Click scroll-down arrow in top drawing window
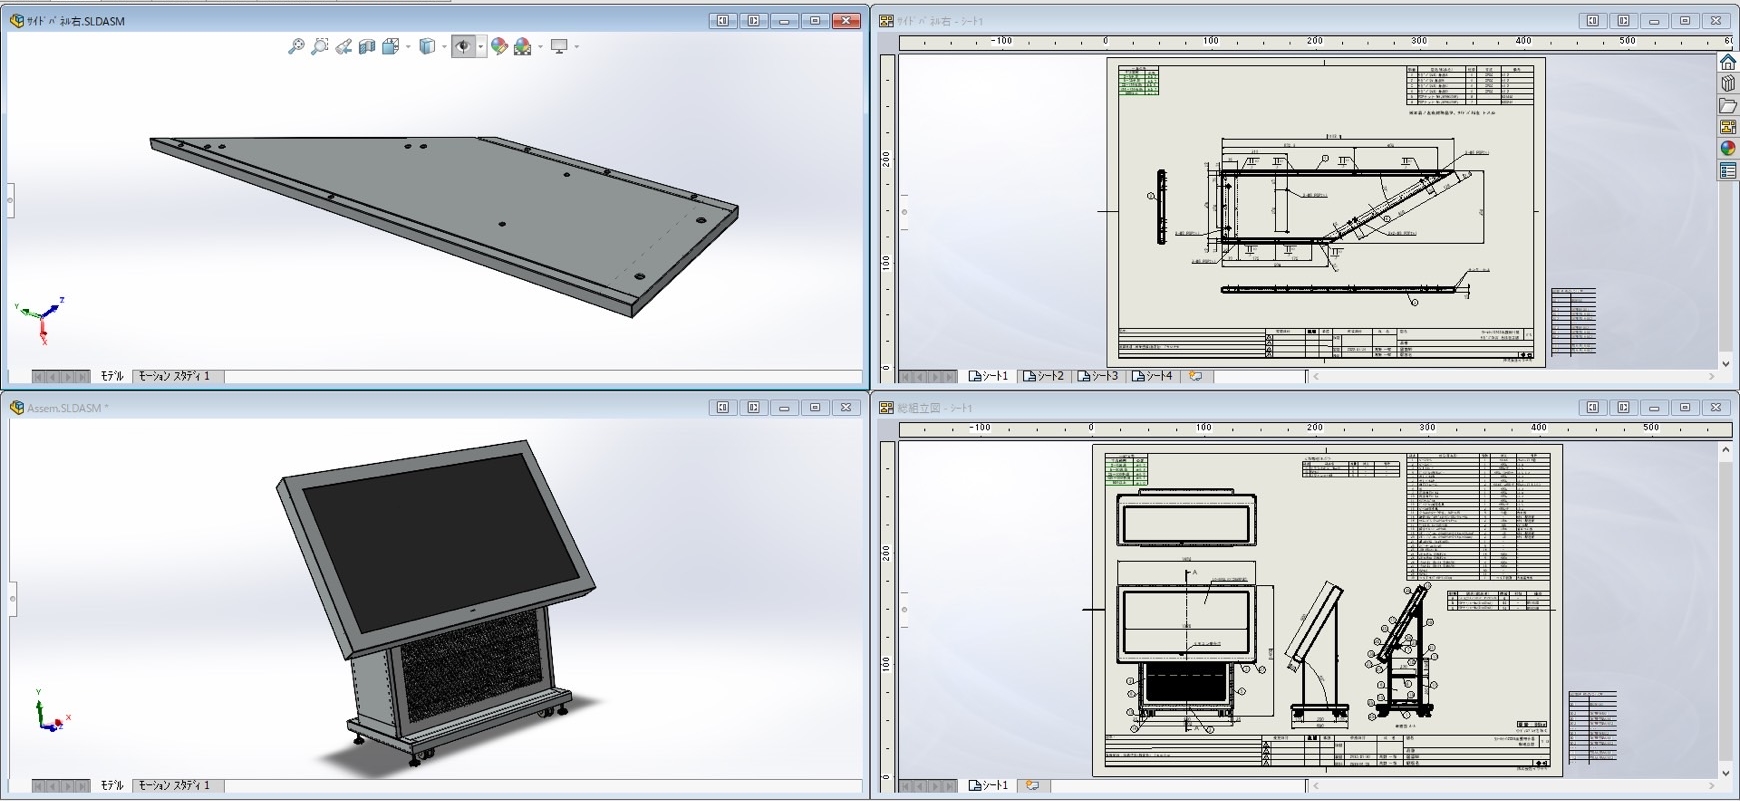Viewport: 1740px width, 801px height. [x=1725, y=363]
